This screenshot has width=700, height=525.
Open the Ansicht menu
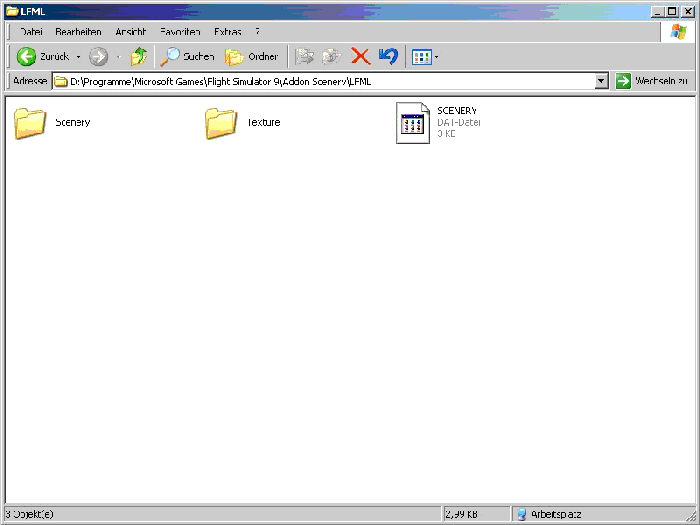[130, 32]
